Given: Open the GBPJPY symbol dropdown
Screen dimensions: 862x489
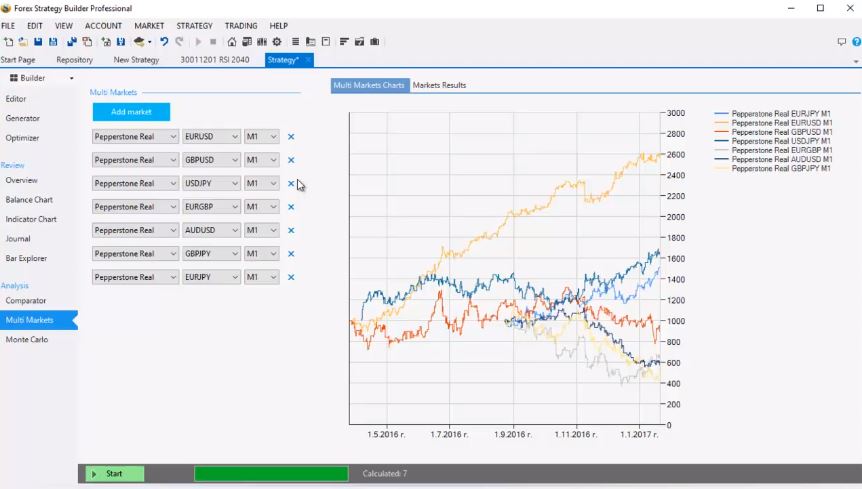Looking at the screenshot, I should point(212,254).
